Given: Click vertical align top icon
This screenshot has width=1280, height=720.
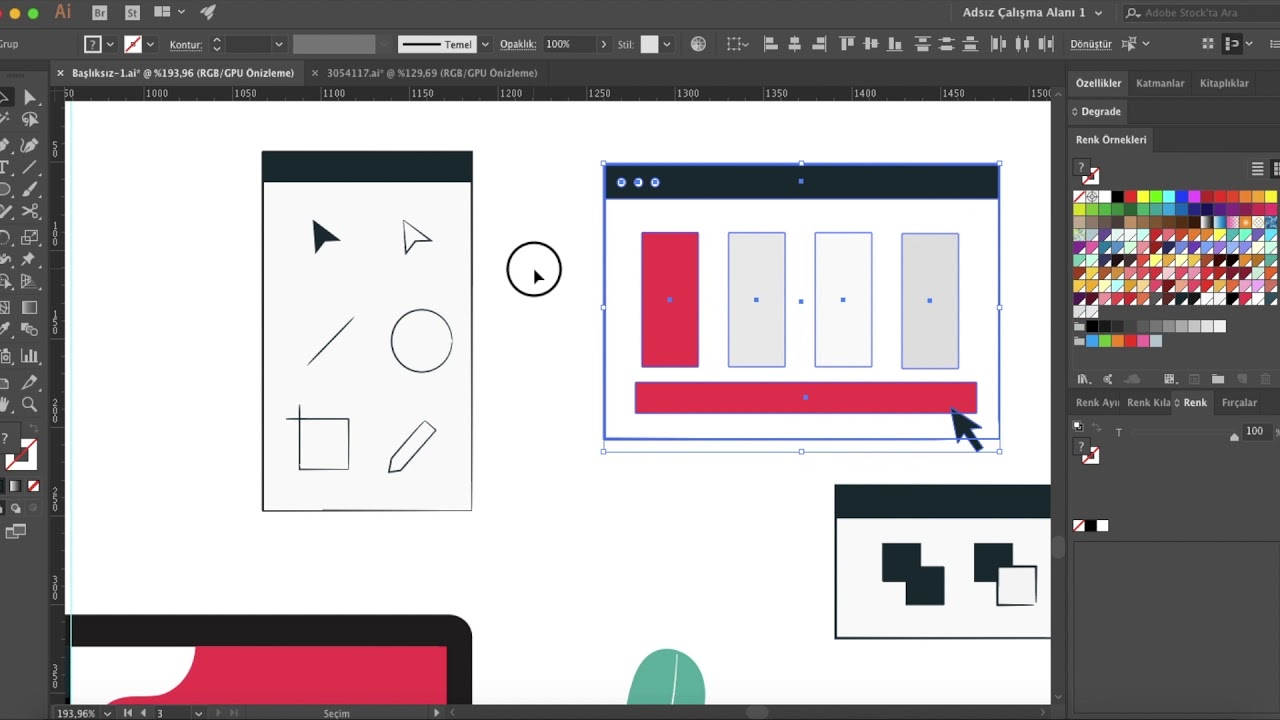Looking at the screenshot, I should click(x=847, y=44).
